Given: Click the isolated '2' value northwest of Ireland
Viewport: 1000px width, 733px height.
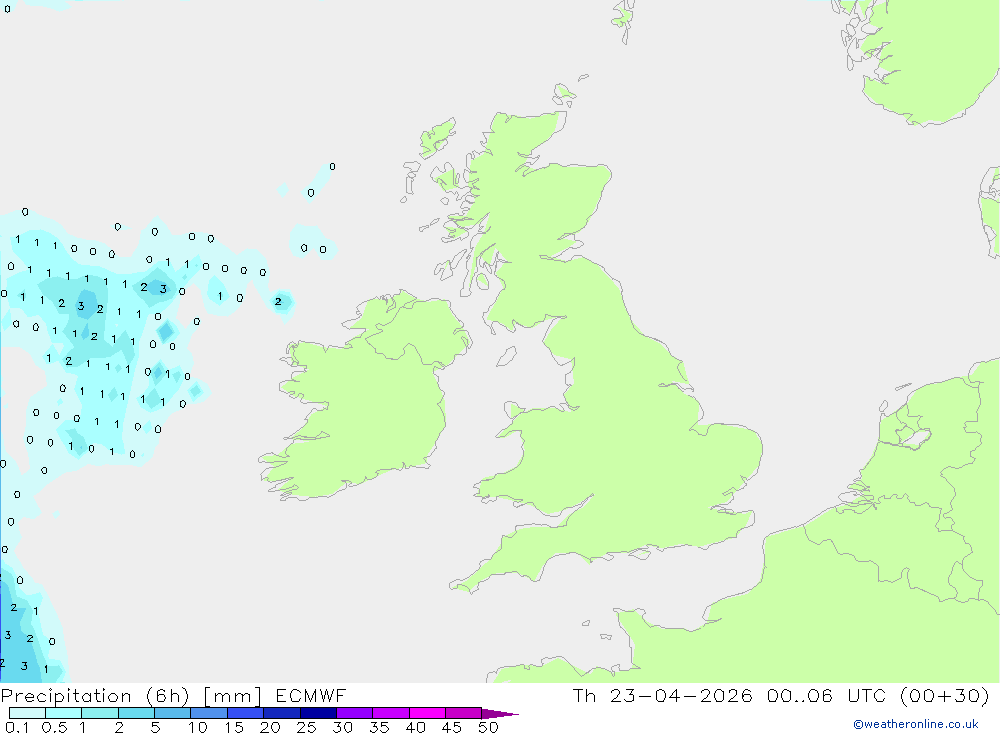Looking at the screenshot, I should pos(278,302).
